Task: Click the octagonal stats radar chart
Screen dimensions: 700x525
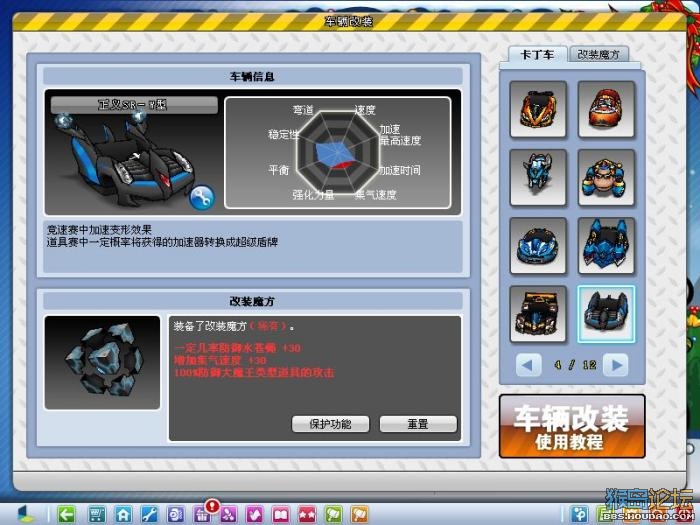Action: click(x=338, y=153)
